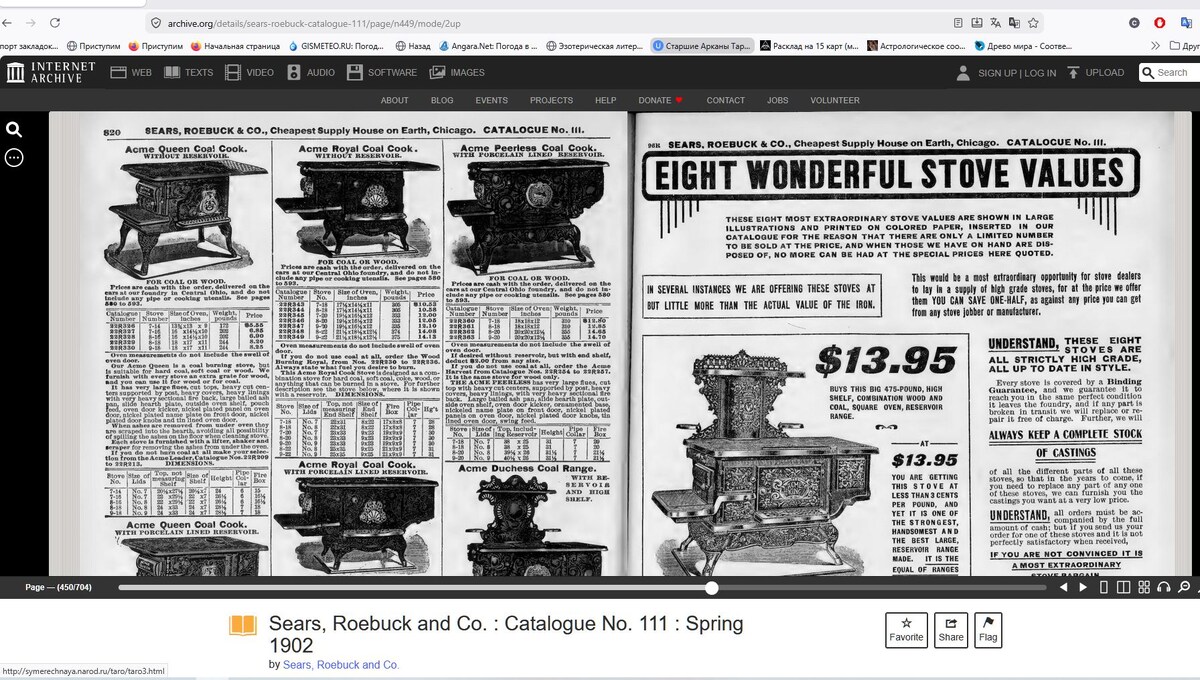This screenshot has width=1200, height=680.
Task: Click the page scrubber slider handle
Action: [x=712, y=587]
